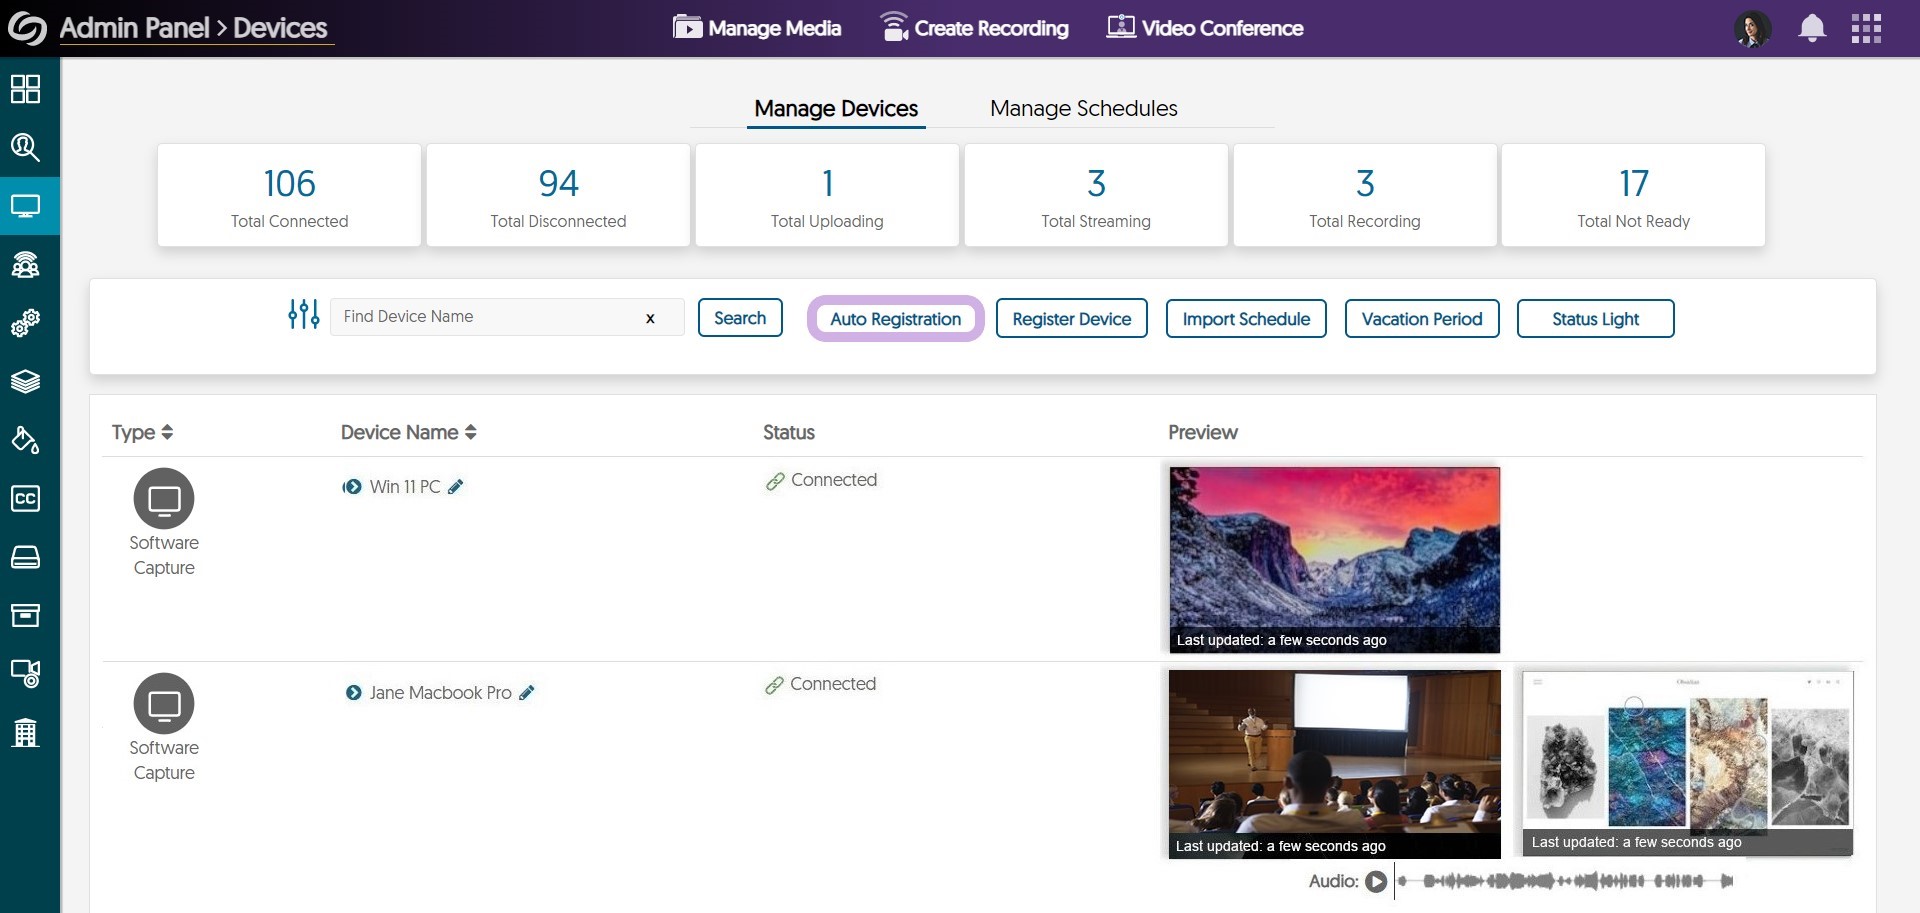Click the closed captions sidebar icon
The image size is (1920, 913).
[x=25, y=498]
